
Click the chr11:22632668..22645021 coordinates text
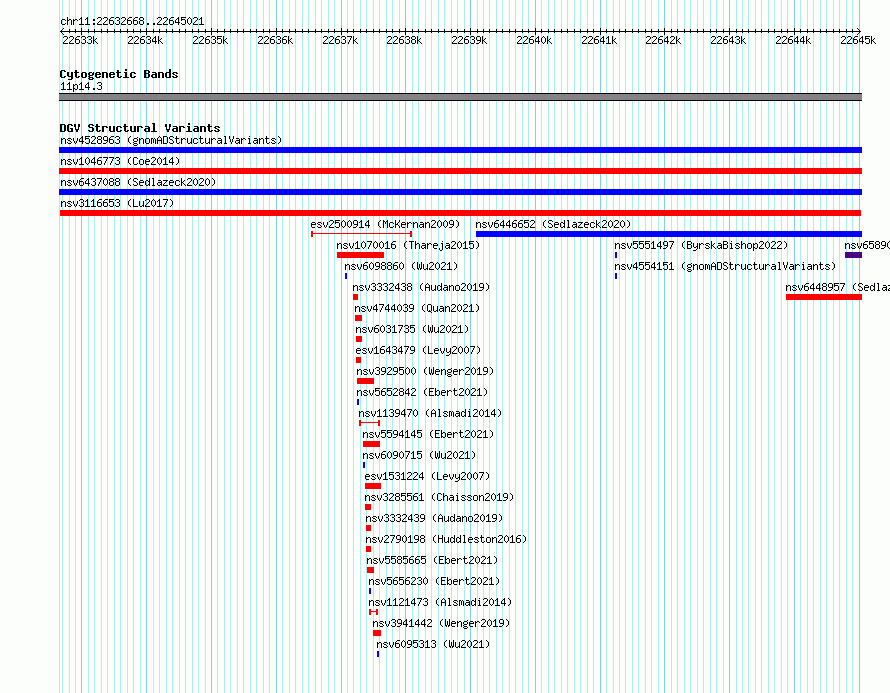(x=132, y=21)
